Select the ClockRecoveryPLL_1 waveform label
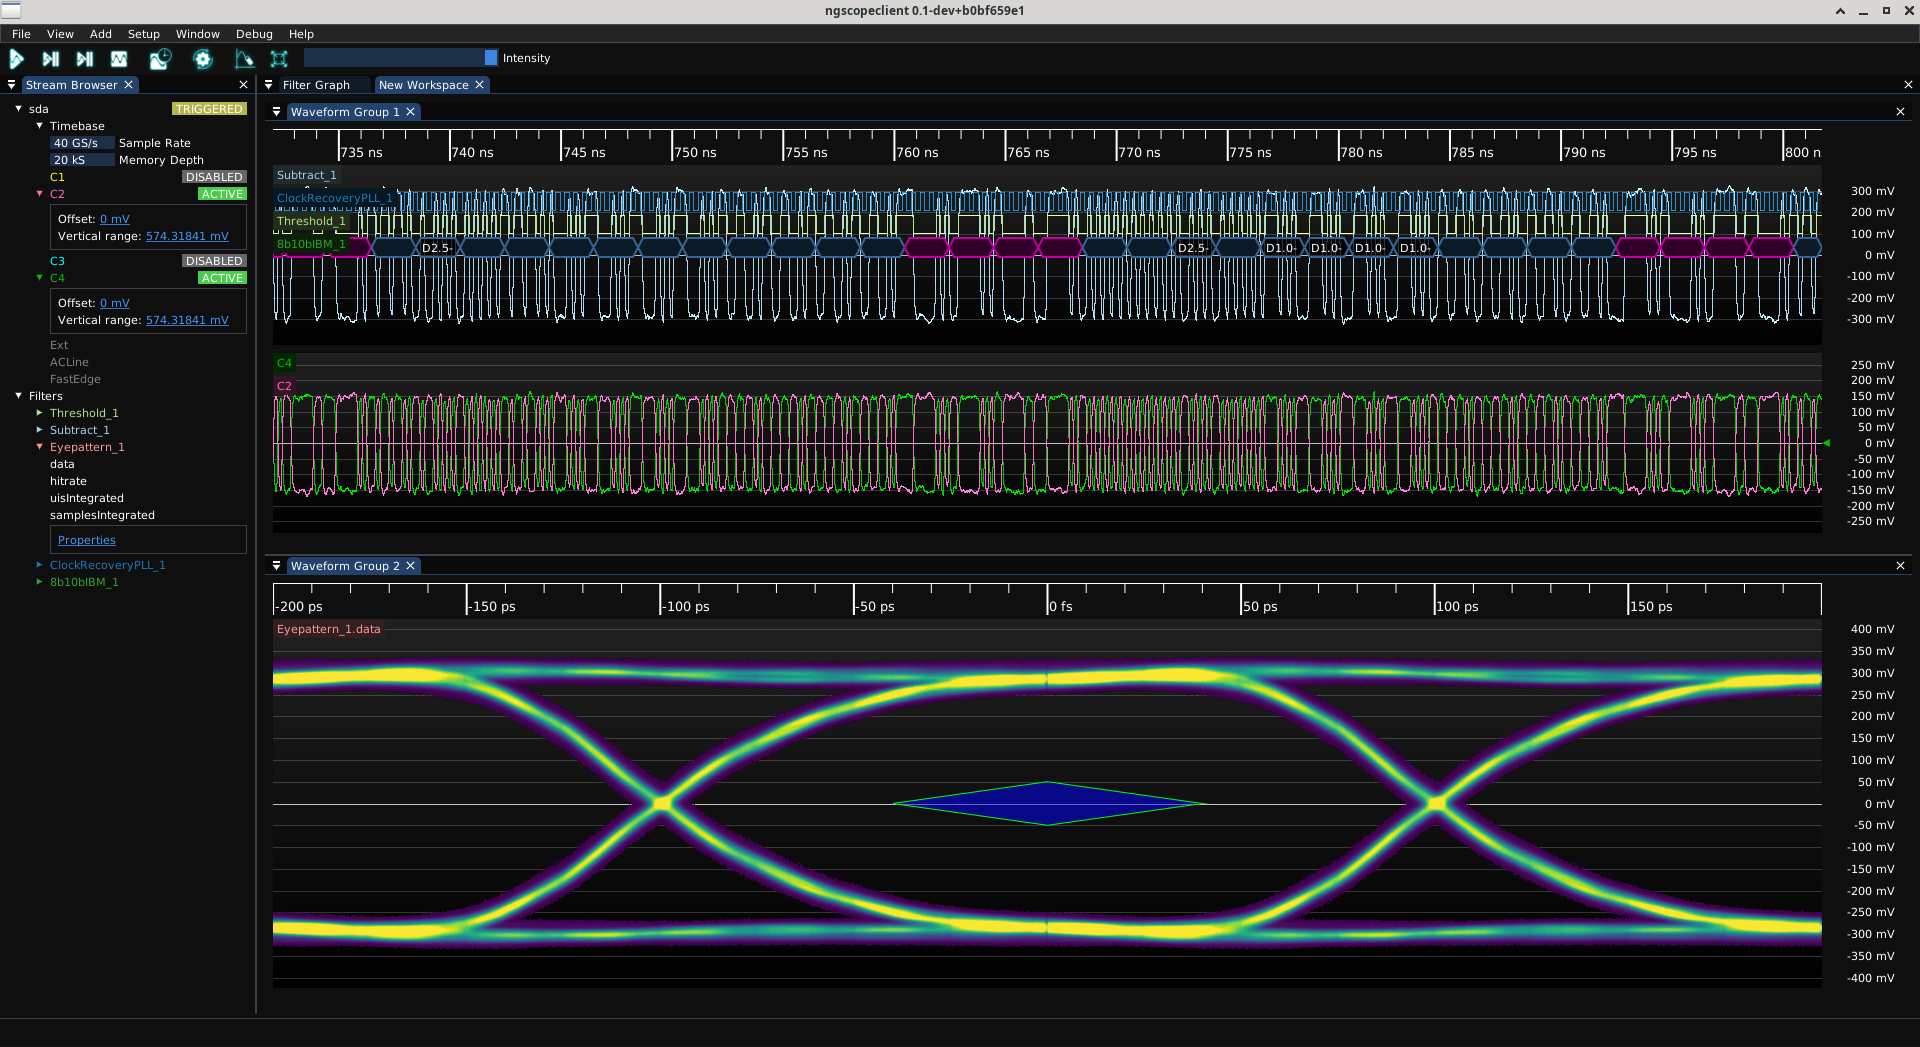 [335, 198]
